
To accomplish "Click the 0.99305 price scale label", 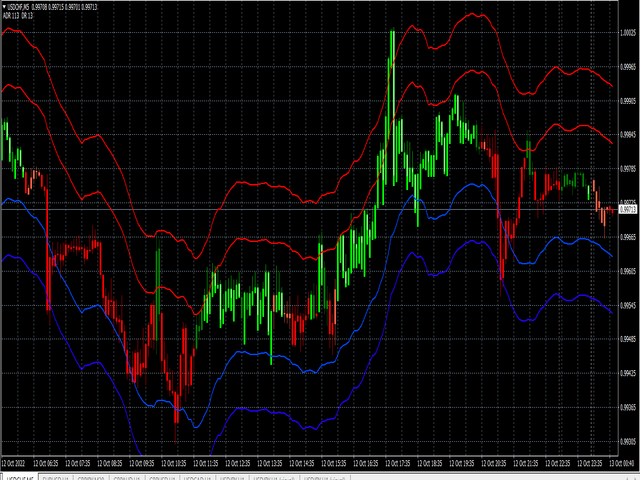I will click(x=628, y=441).
